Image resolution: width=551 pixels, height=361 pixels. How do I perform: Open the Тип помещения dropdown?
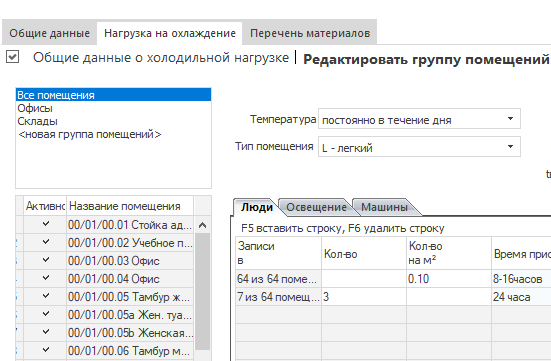coord(419,147)
